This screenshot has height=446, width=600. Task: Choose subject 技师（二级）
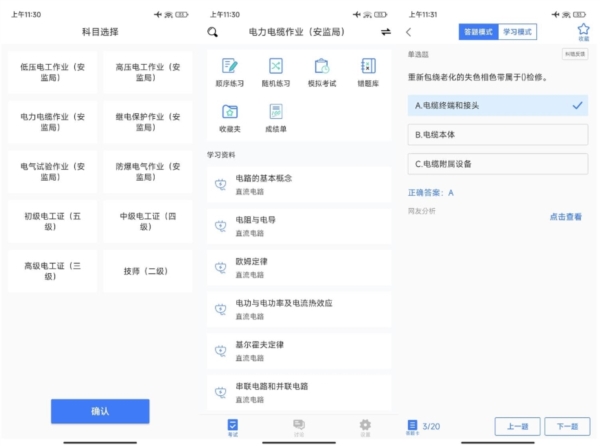148,271
